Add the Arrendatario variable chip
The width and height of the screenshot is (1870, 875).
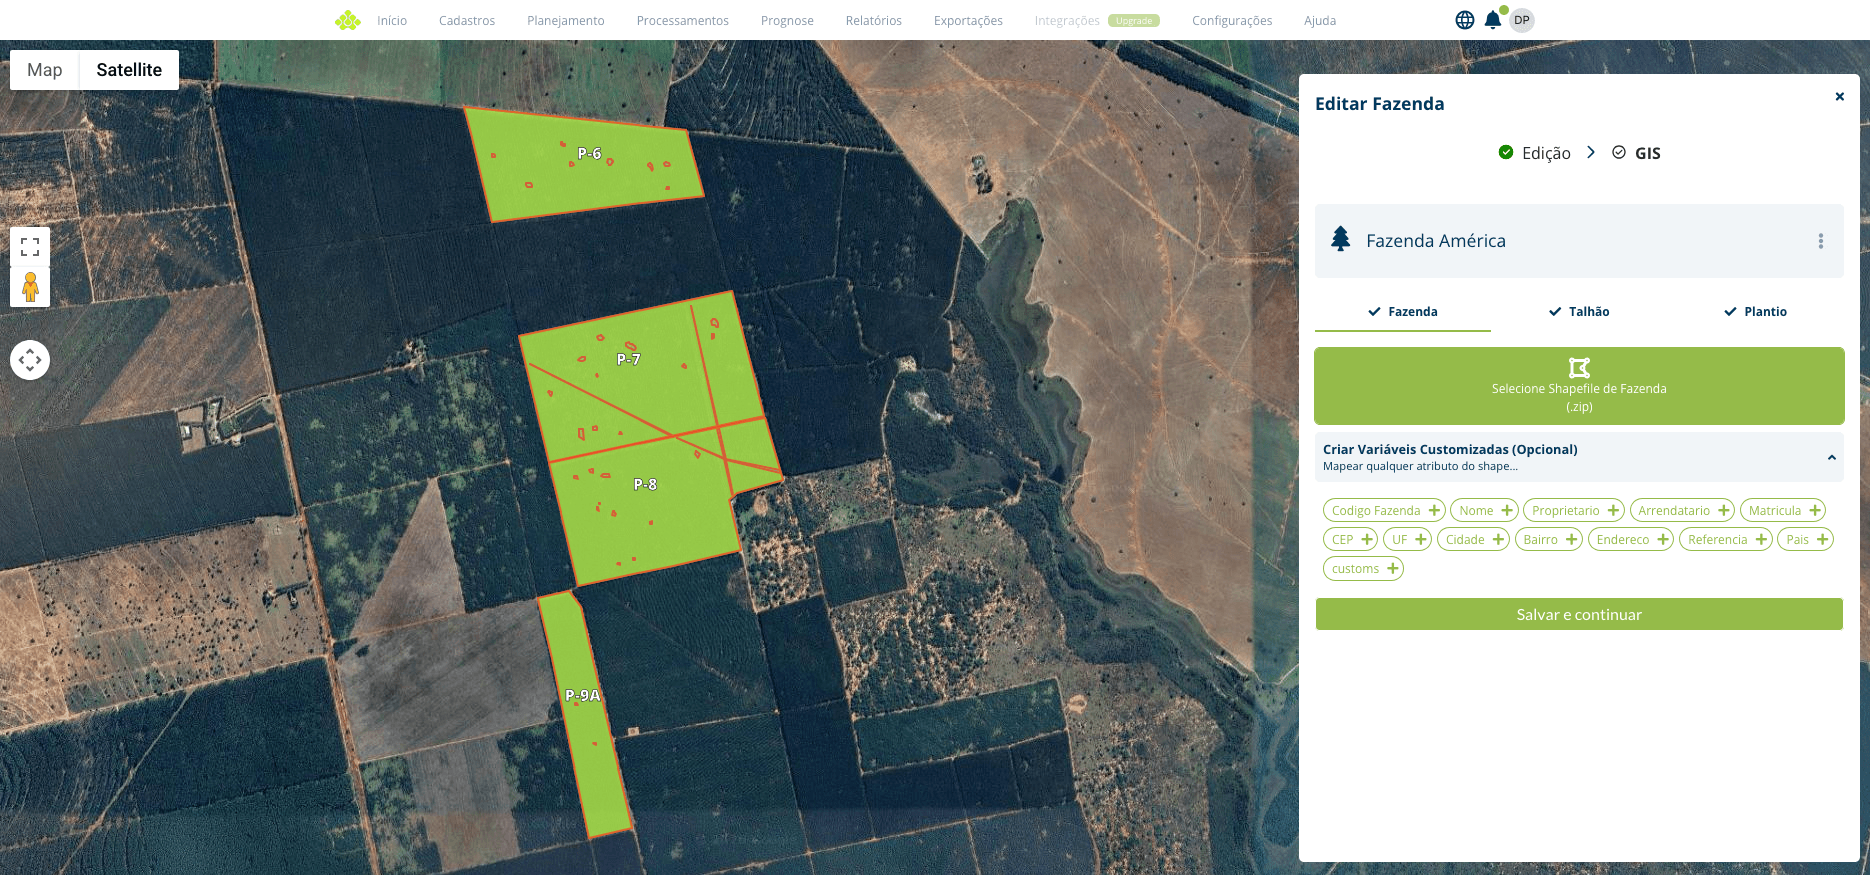tap(1683, 510)
